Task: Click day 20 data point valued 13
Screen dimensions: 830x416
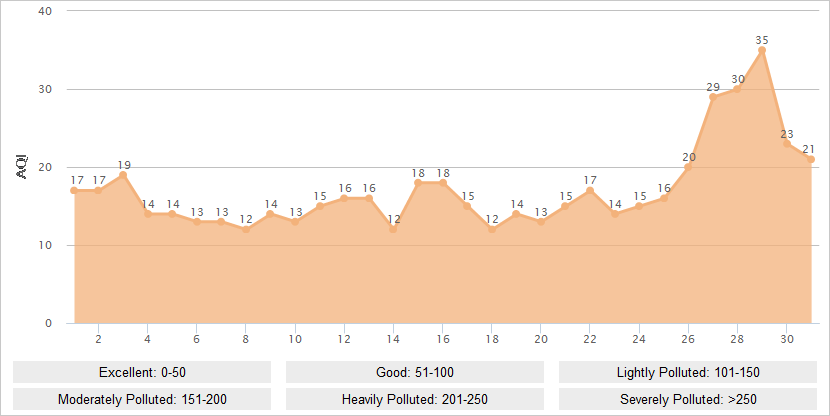Action: point(540,222)
